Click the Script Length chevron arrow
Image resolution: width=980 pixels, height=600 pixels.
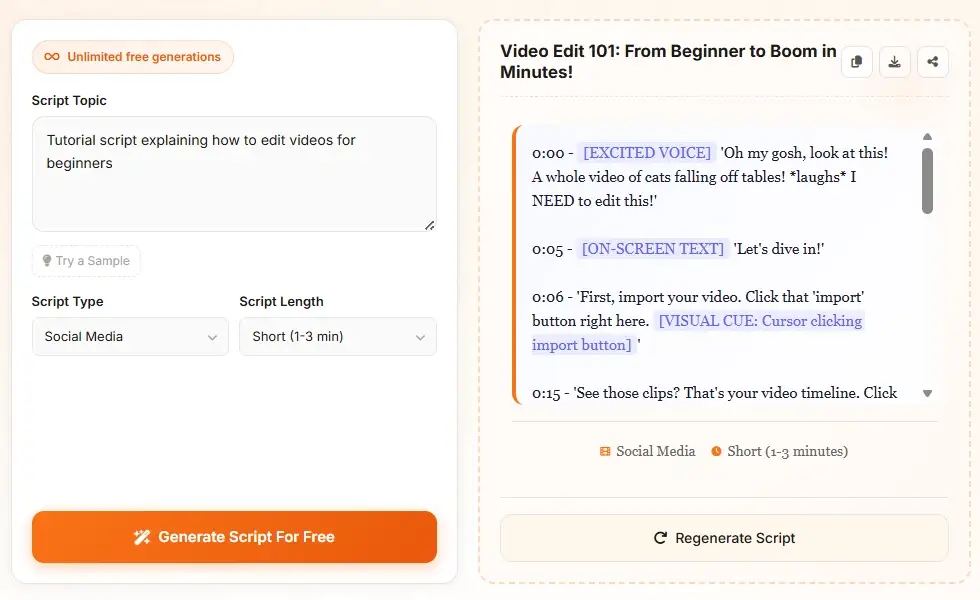tap(420, 338)
